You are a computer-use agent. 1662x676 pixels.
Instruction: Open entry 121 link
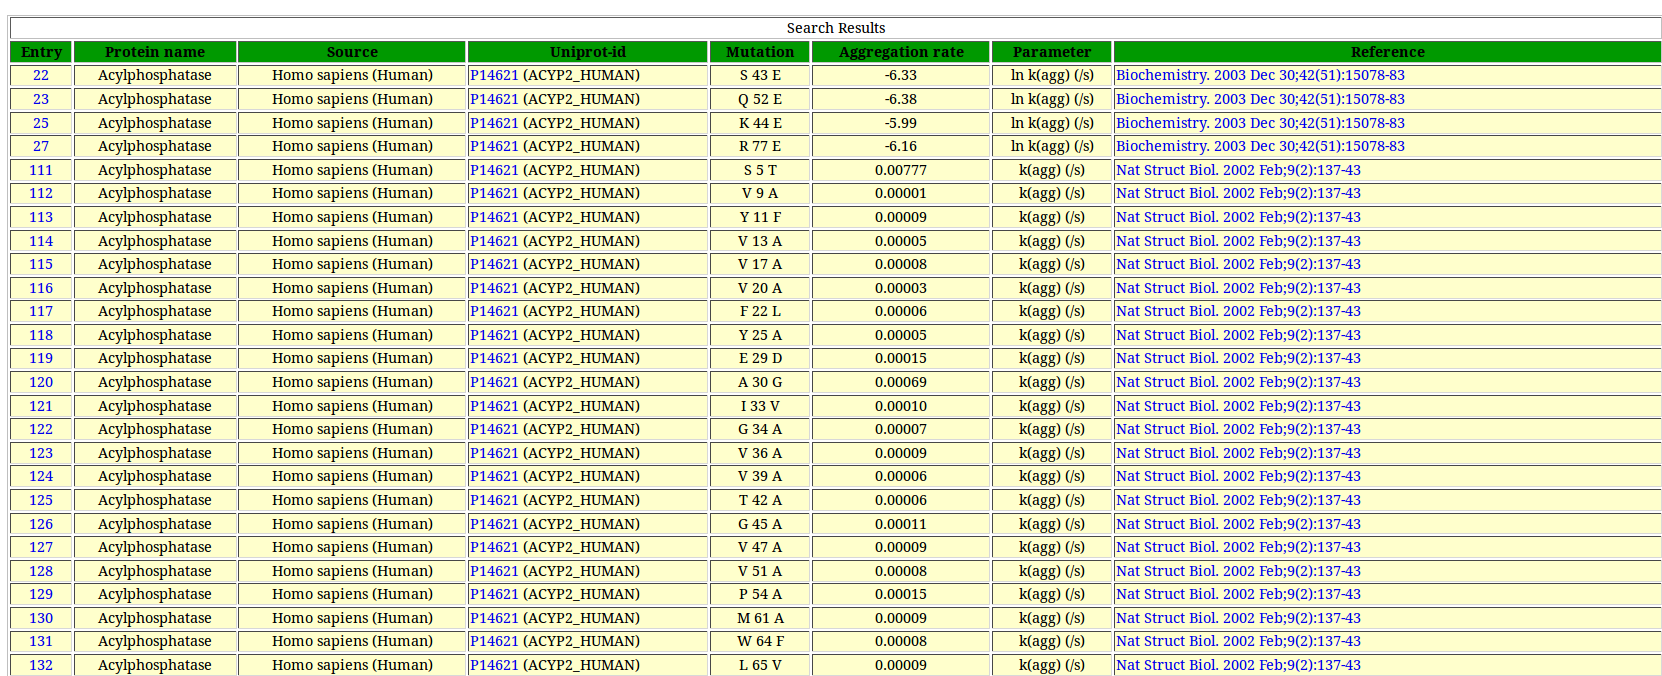click(x=41, y=406)
